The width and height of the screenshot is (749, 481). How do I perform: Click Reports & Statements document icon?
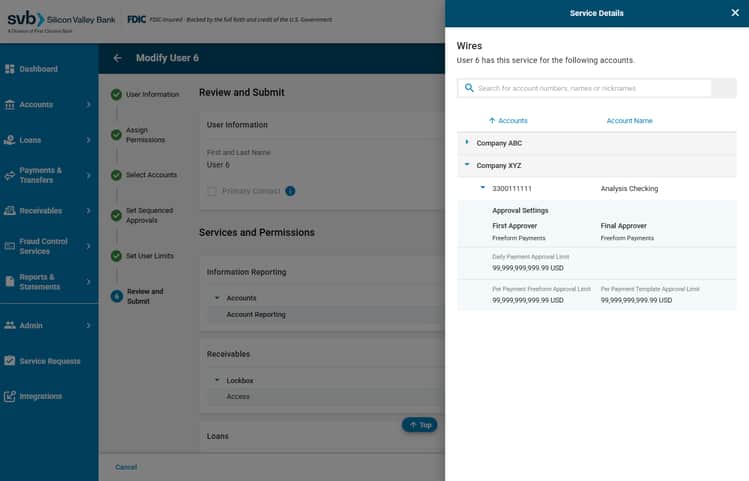[x=10, y=282]
